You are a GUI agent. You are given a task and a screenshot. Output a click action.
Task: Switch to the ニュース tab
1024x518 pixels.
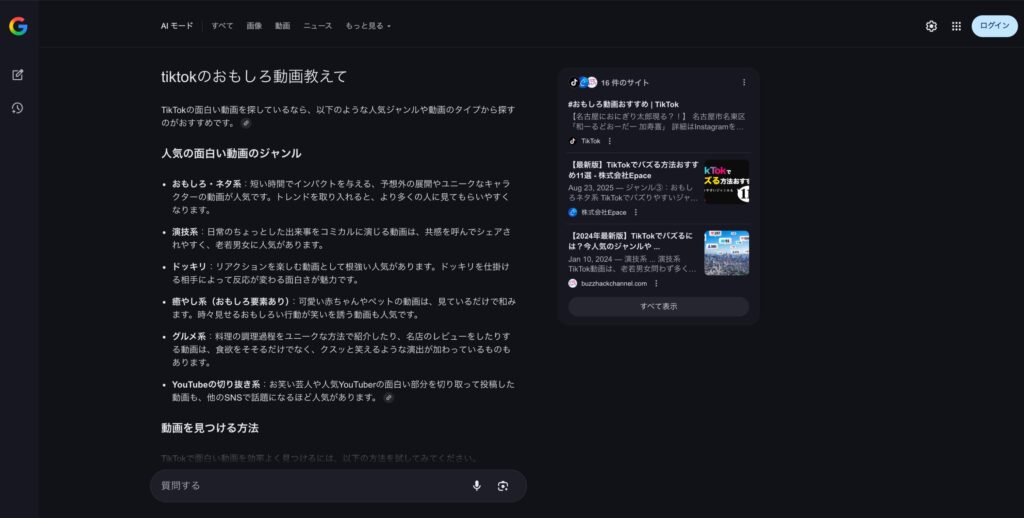tap(317, 26)
